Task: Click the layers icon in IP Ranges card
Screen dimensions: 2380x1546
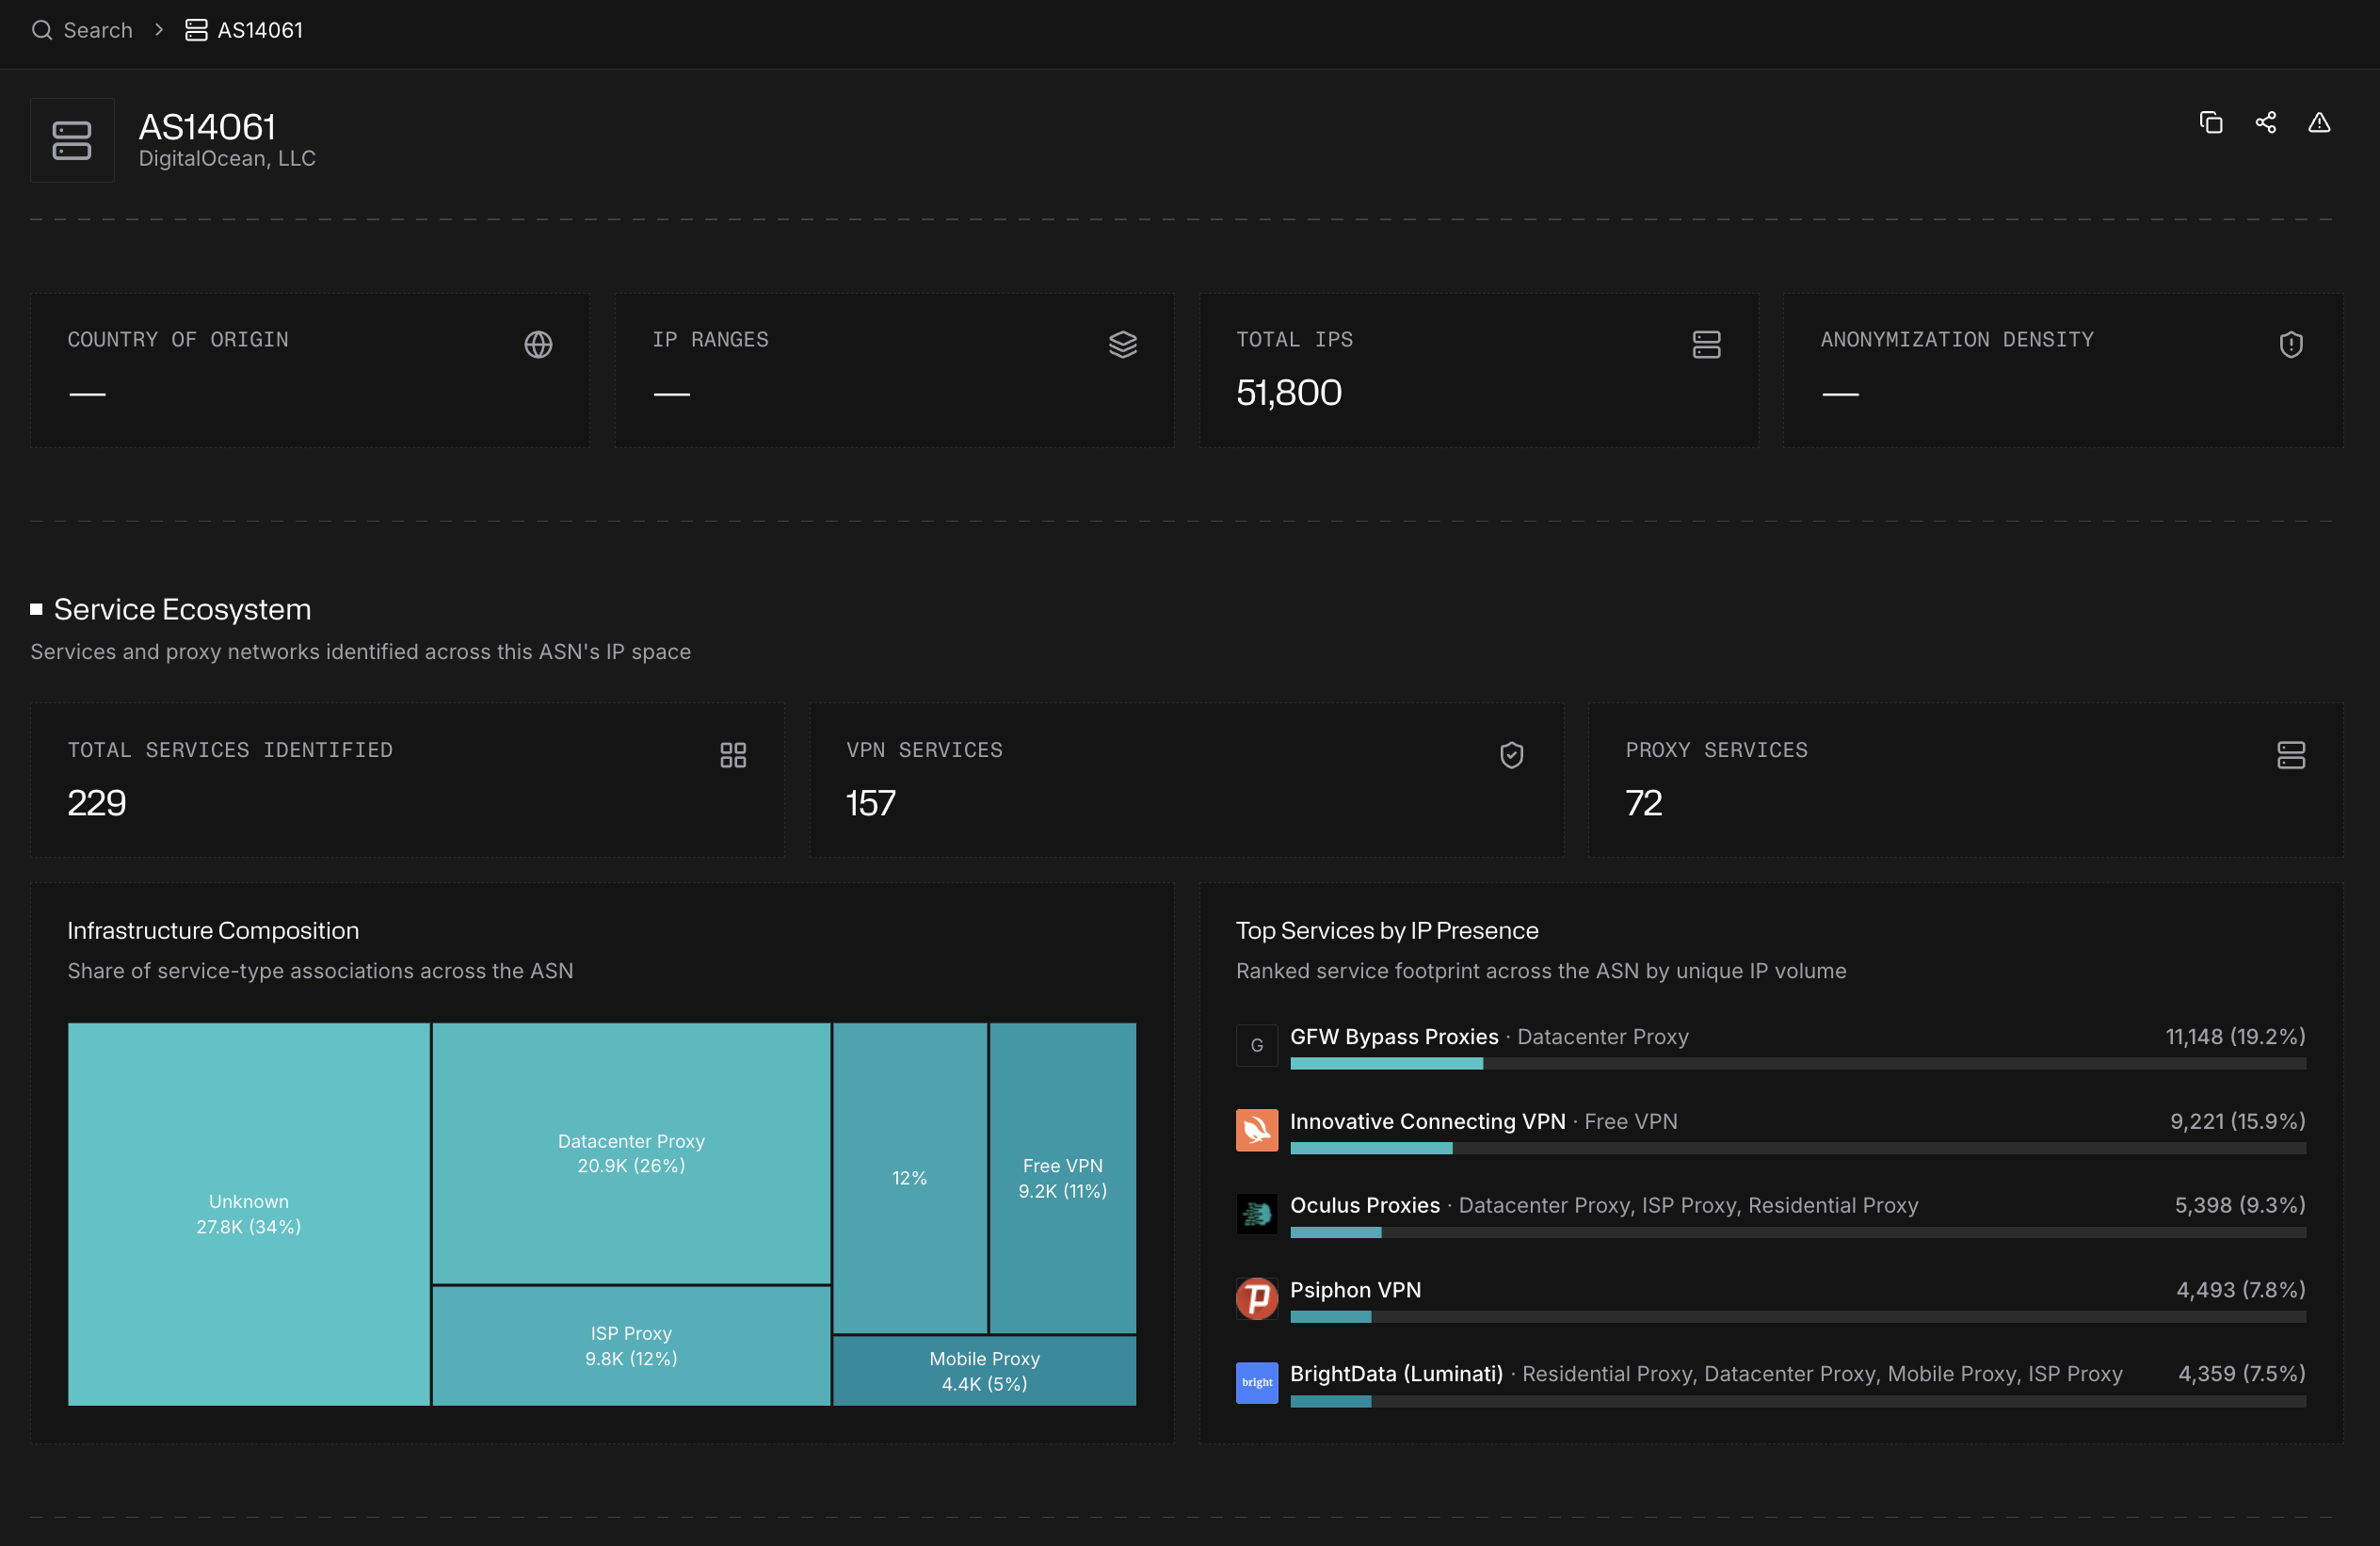Action: 1123,344
